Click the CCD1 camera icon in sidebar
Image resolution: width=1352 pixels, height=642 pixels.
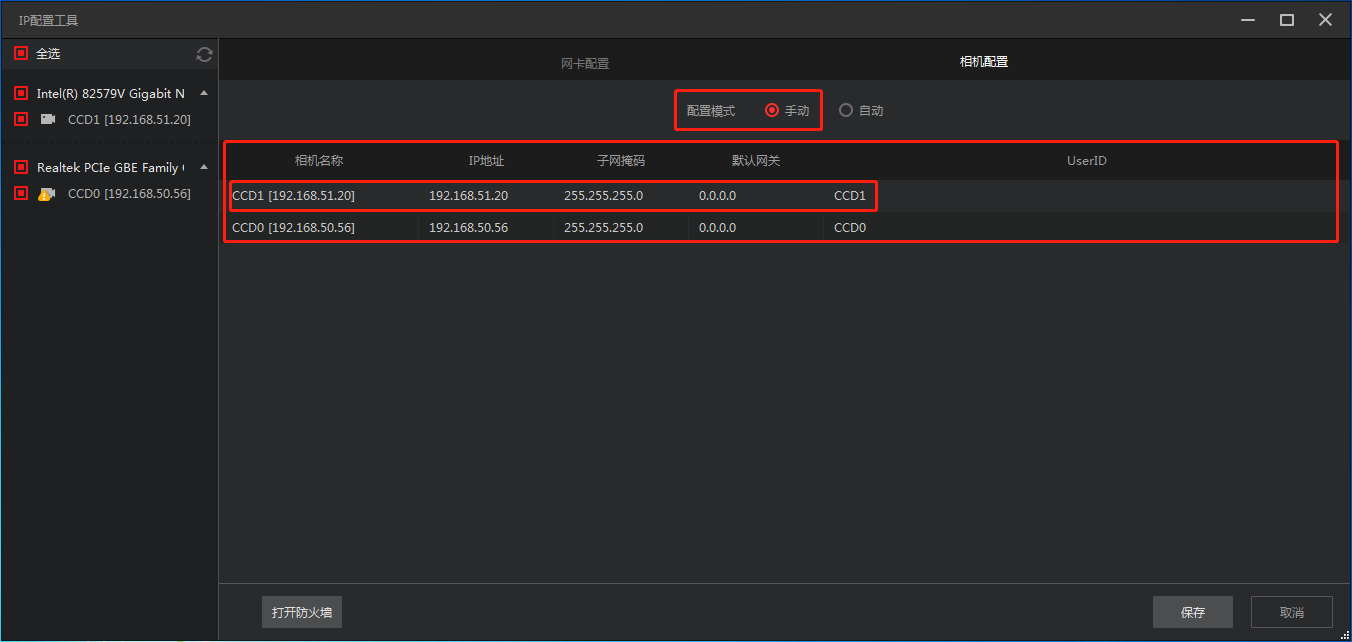(48, 119)
